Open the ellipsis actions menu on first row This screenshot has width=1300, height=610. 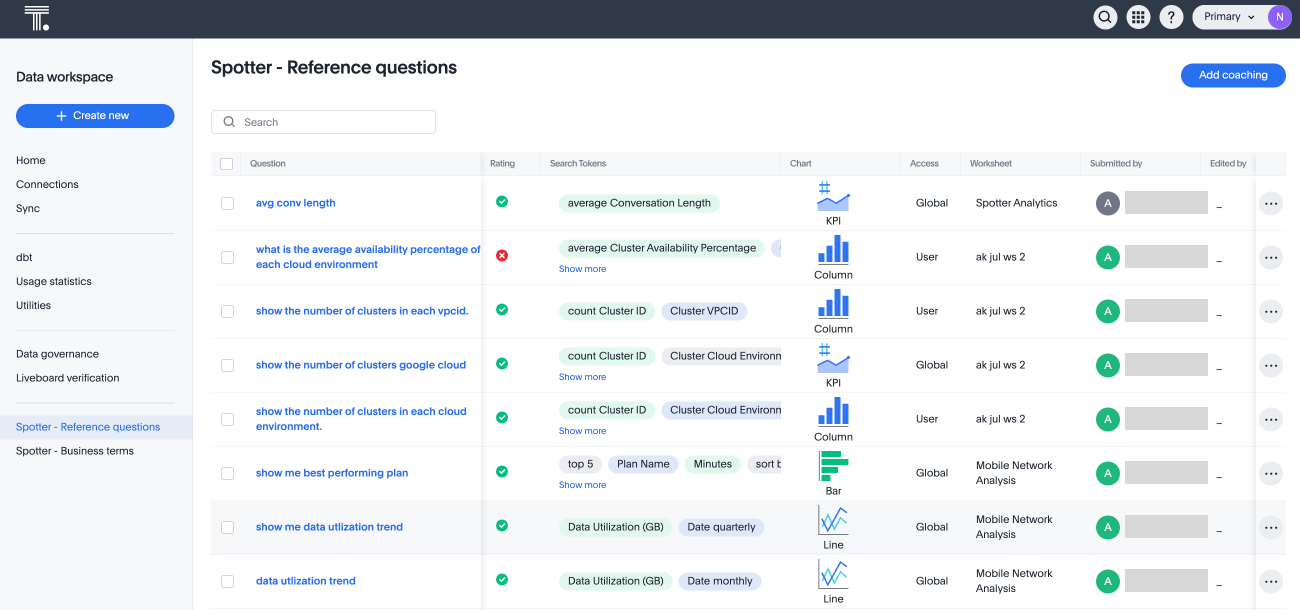click(1271, 203)
